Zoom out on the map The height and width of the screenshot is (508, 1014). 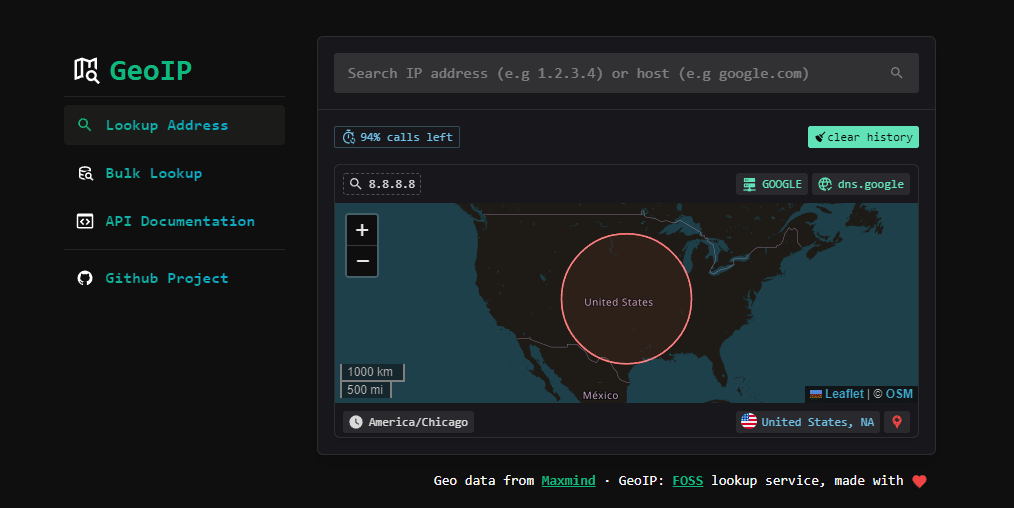tap(362, 261)
